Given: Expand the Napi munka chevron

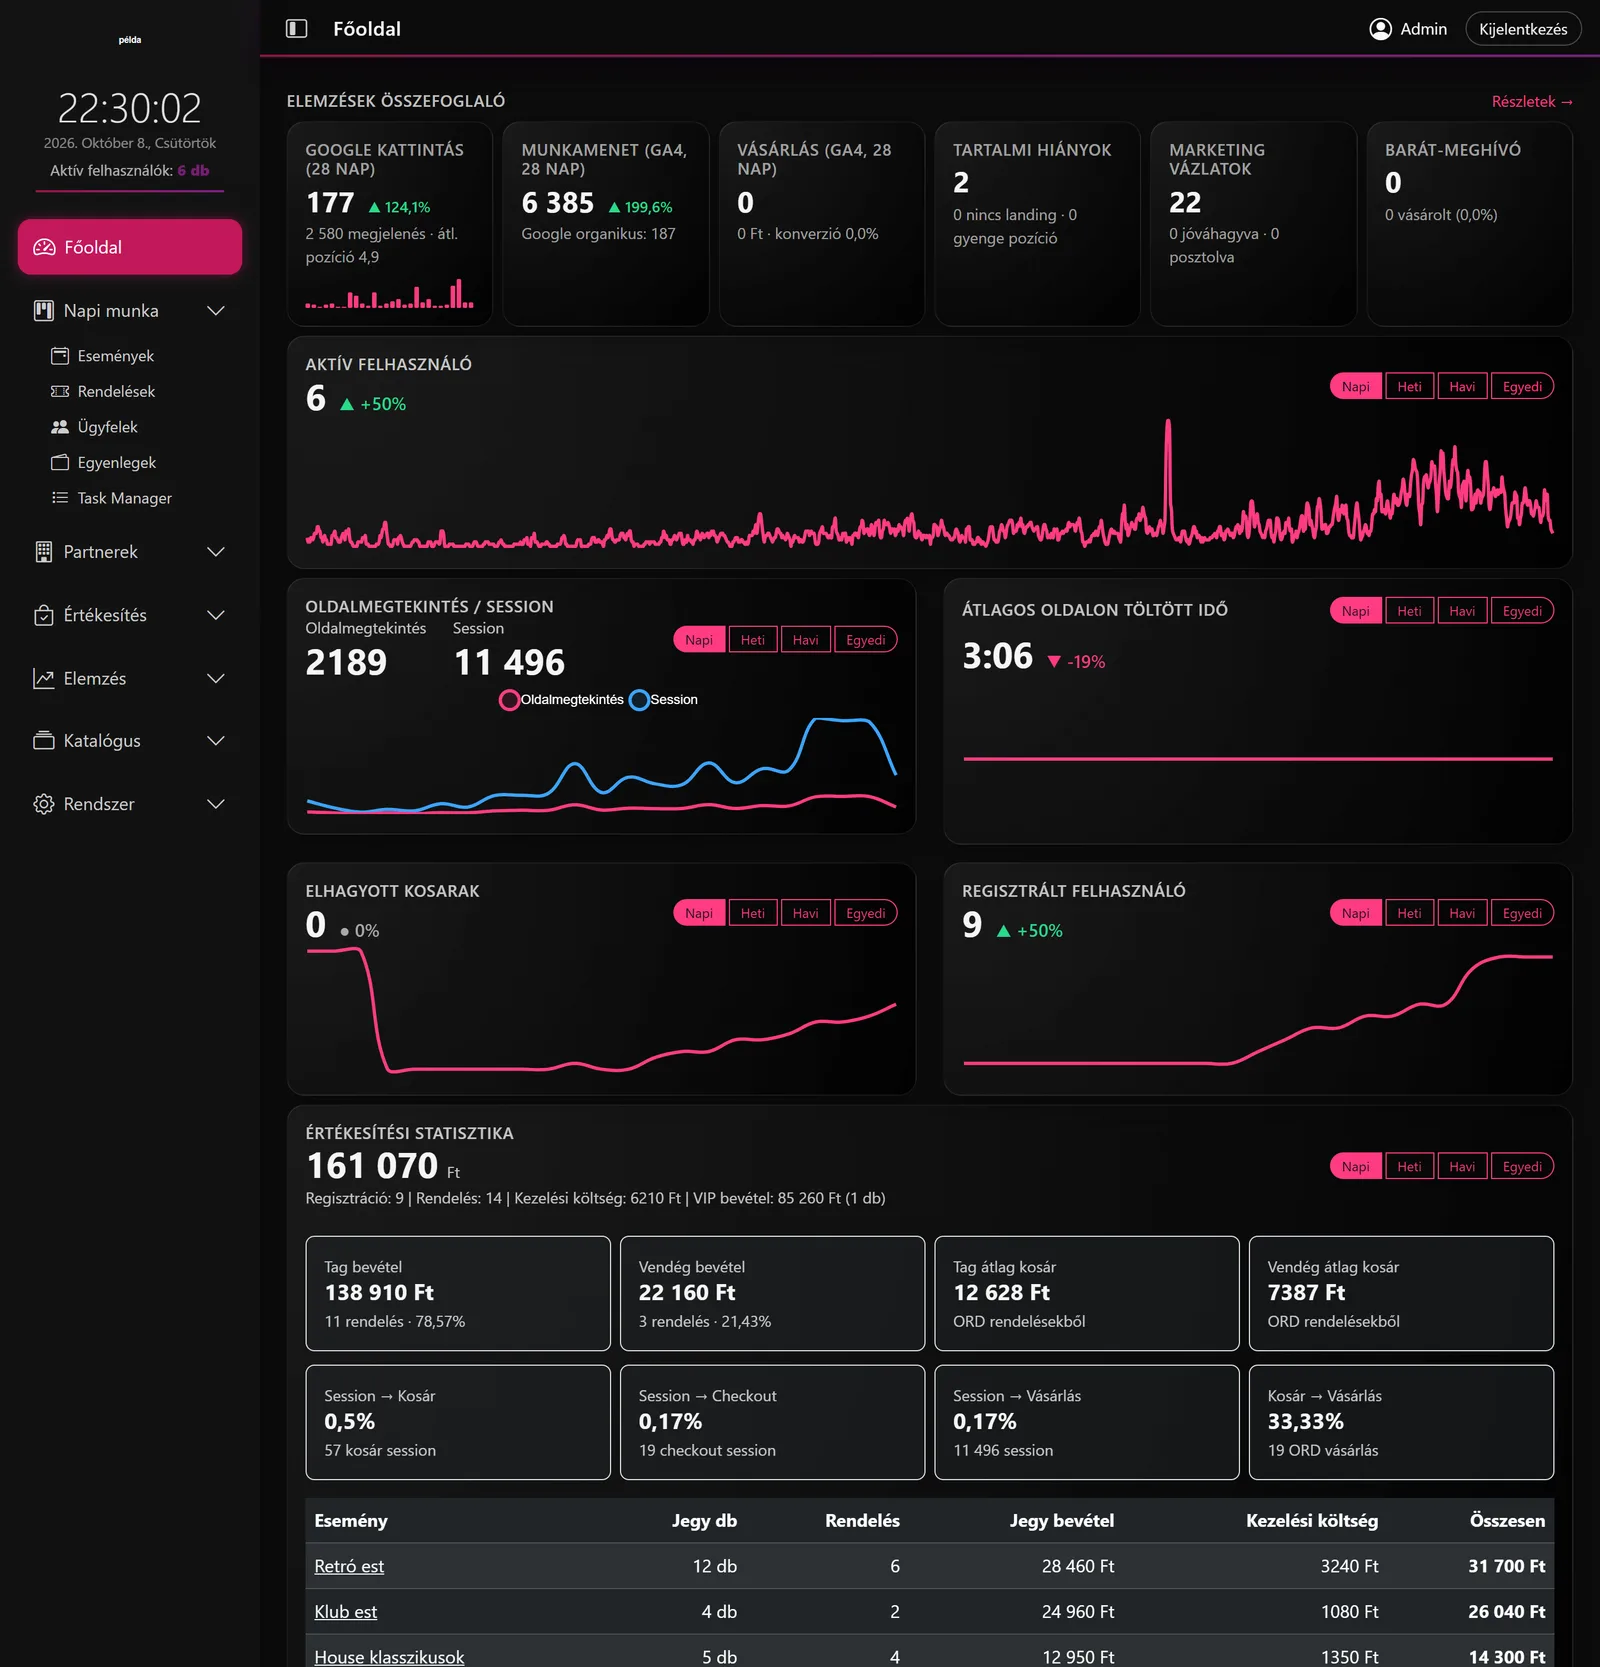Looking at the screenshot, I should click(x=215, y=311).
